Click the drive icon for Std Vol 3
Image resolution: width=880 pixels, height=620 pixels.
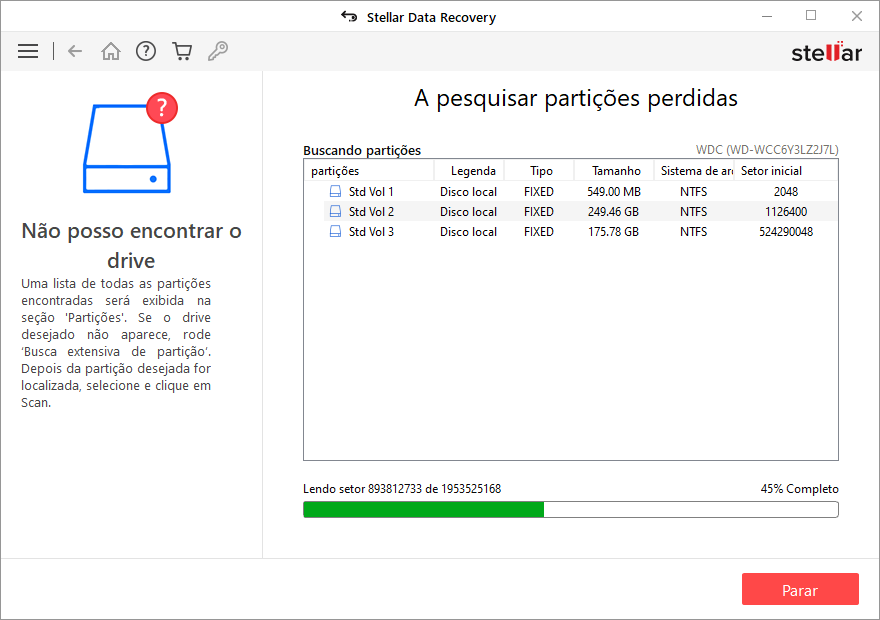(x=335, y=232)
